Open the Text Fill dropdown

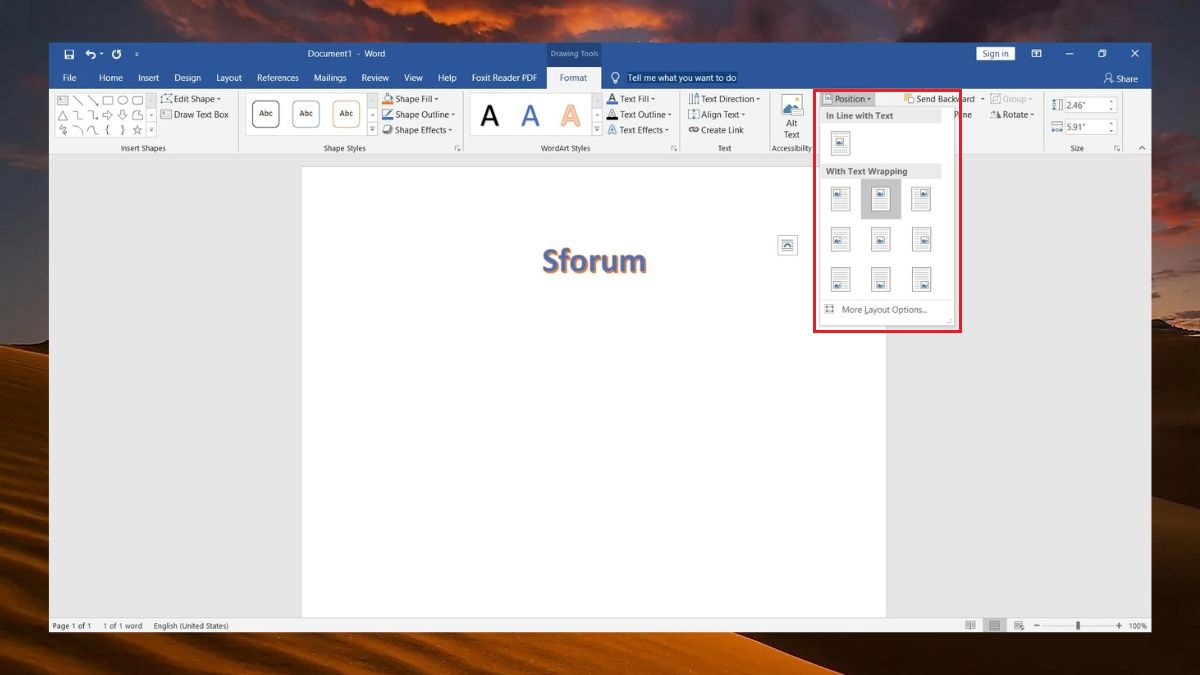pyautogui.click(x=631, y=99)
